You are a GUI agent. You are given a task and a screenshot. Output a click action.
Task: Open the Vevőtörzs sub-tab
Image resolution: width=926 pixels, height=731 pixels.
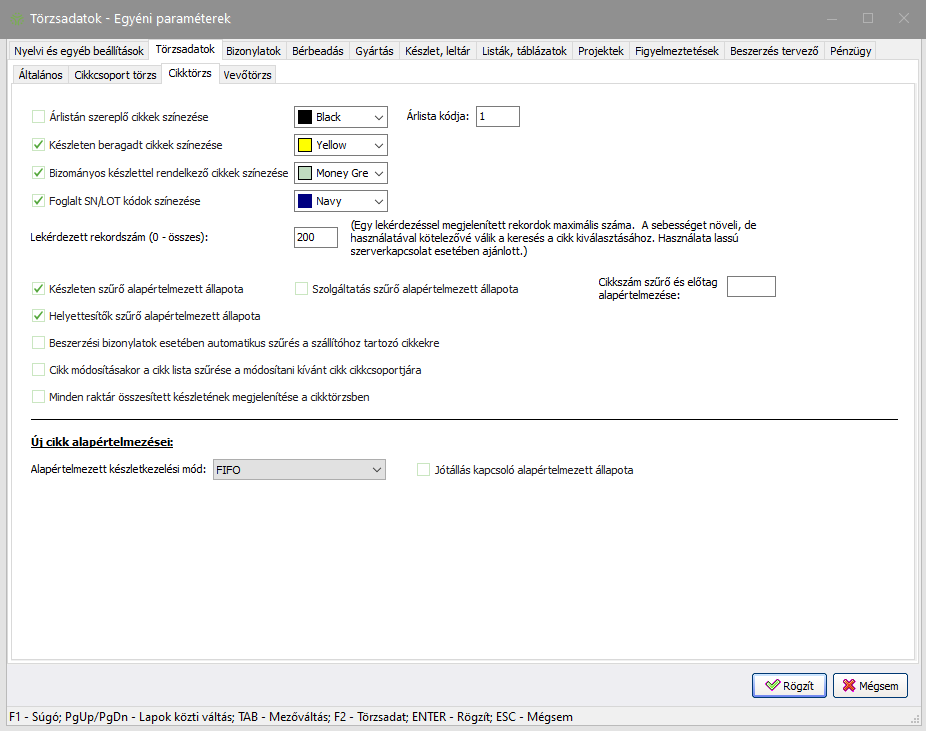(246, 75)
